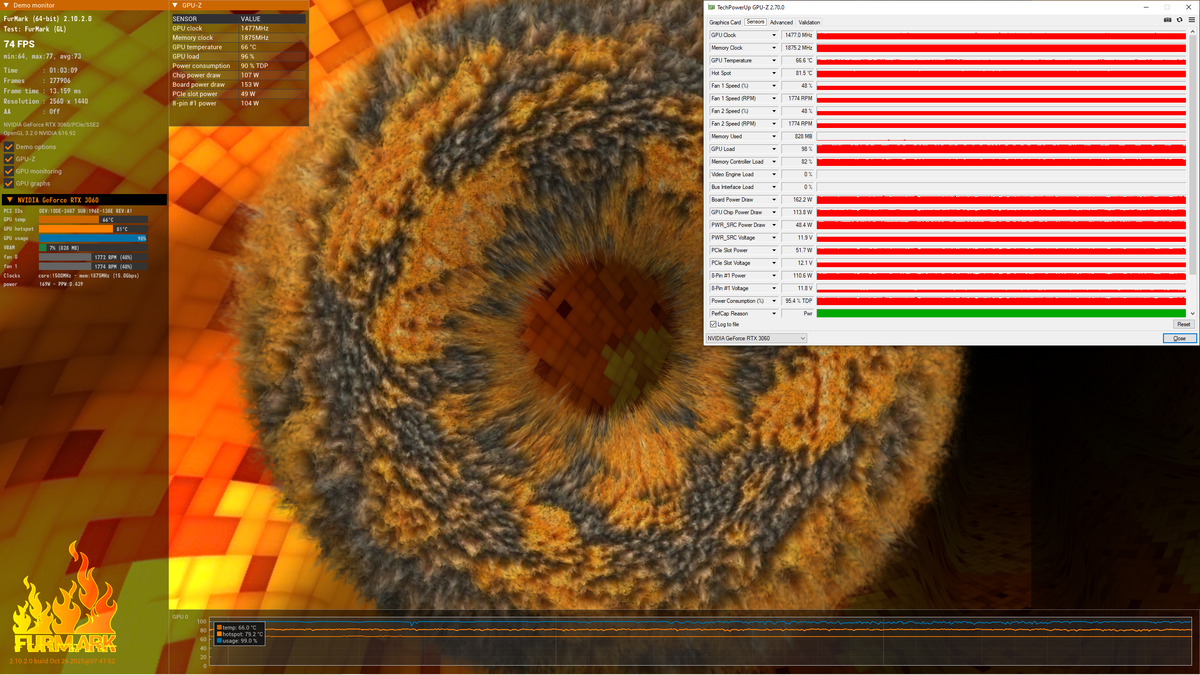This screenshot has width=1200, height=675.
Task: Click the green PerfCap Reason graph bar
Action: tap(1002, 314)
